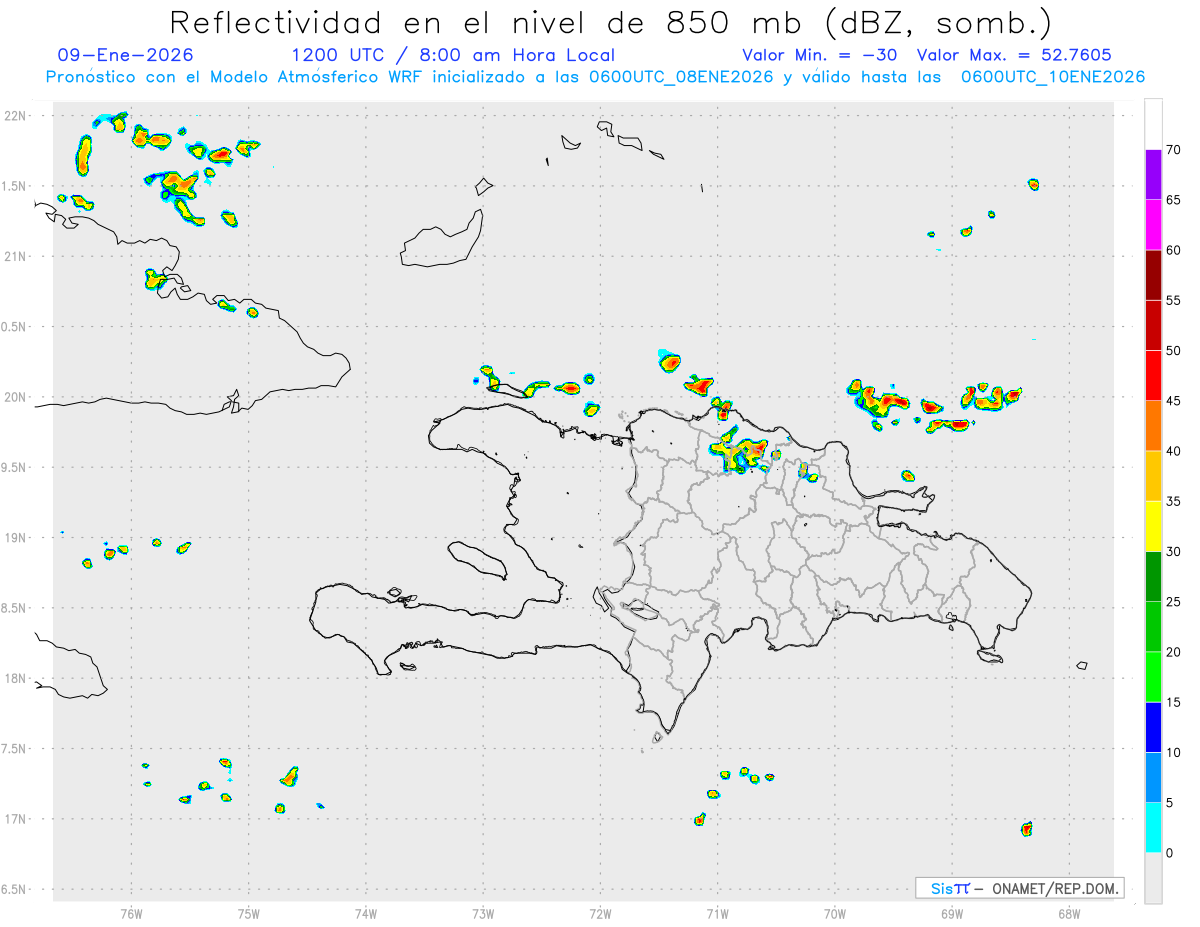This screenshot has width=1200, height=927.
Task: Click the 69W longitude label
Action: (952, 912)
